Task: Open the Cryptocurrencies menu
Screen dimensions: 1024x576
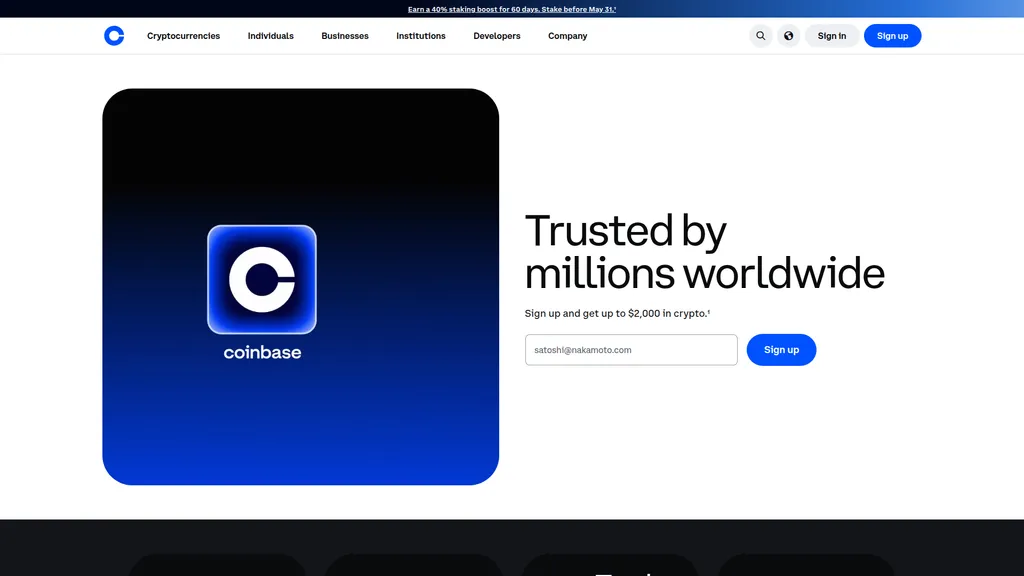Action: coord(184,36)
